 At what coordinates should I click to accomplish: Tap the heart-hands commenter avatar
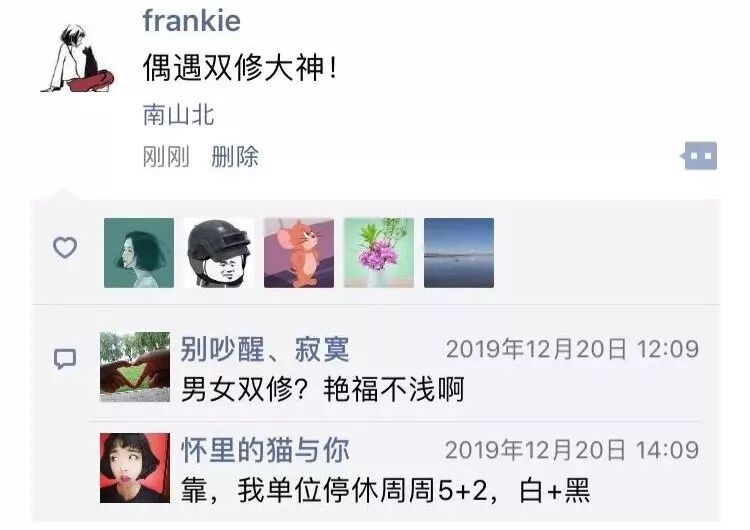click(x=135, y=367)
